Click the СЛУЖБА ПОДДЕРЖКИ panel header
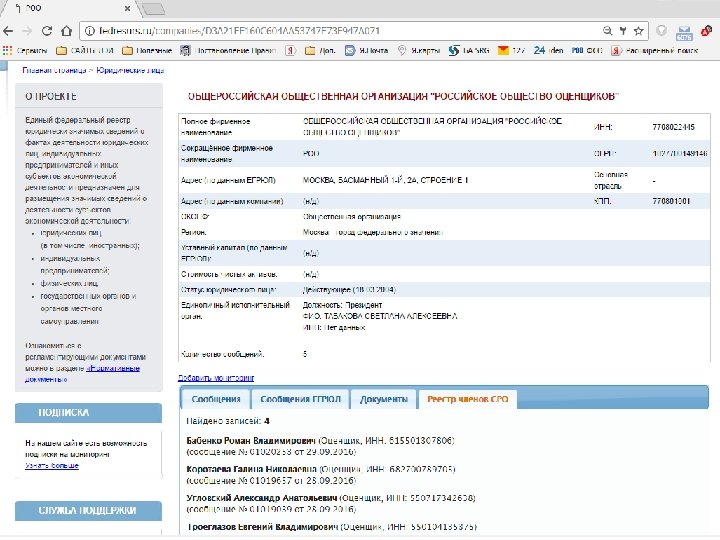Image resolution: width=720 pixels, height=540 pixels. [x=88, y=511]
